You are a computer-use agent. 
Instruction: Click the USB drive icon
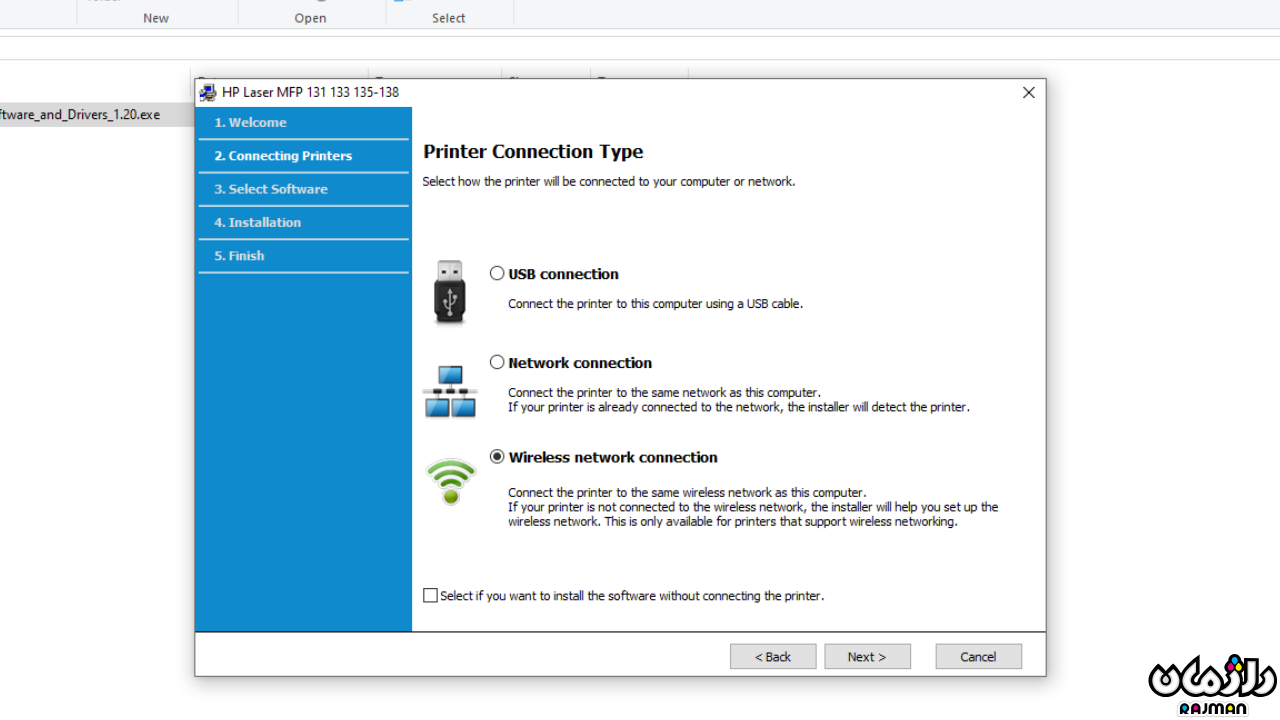[450, 291]
